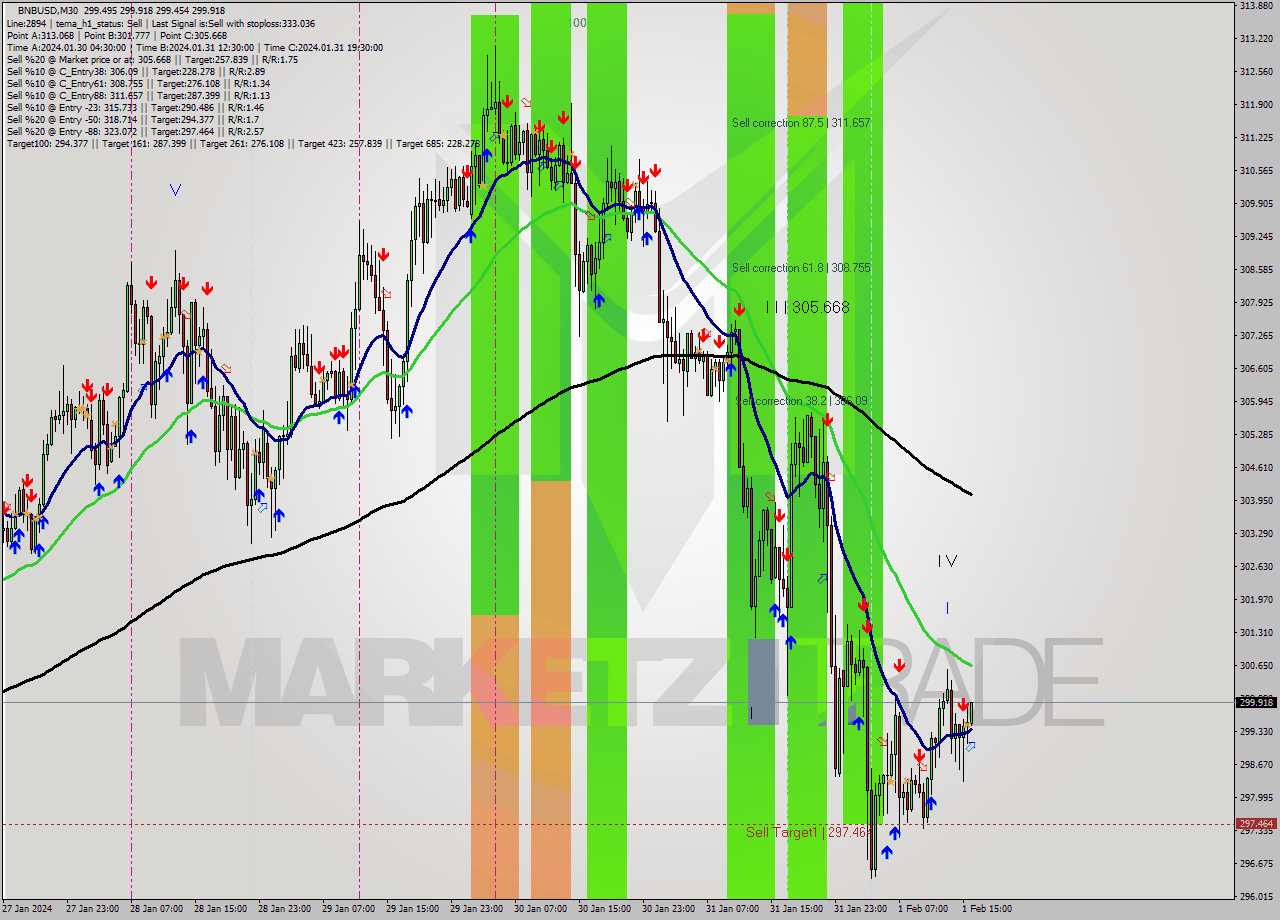Click the 311.900 price axis label
Screen dimensions: 1280x920
[x=1256, y=104]
